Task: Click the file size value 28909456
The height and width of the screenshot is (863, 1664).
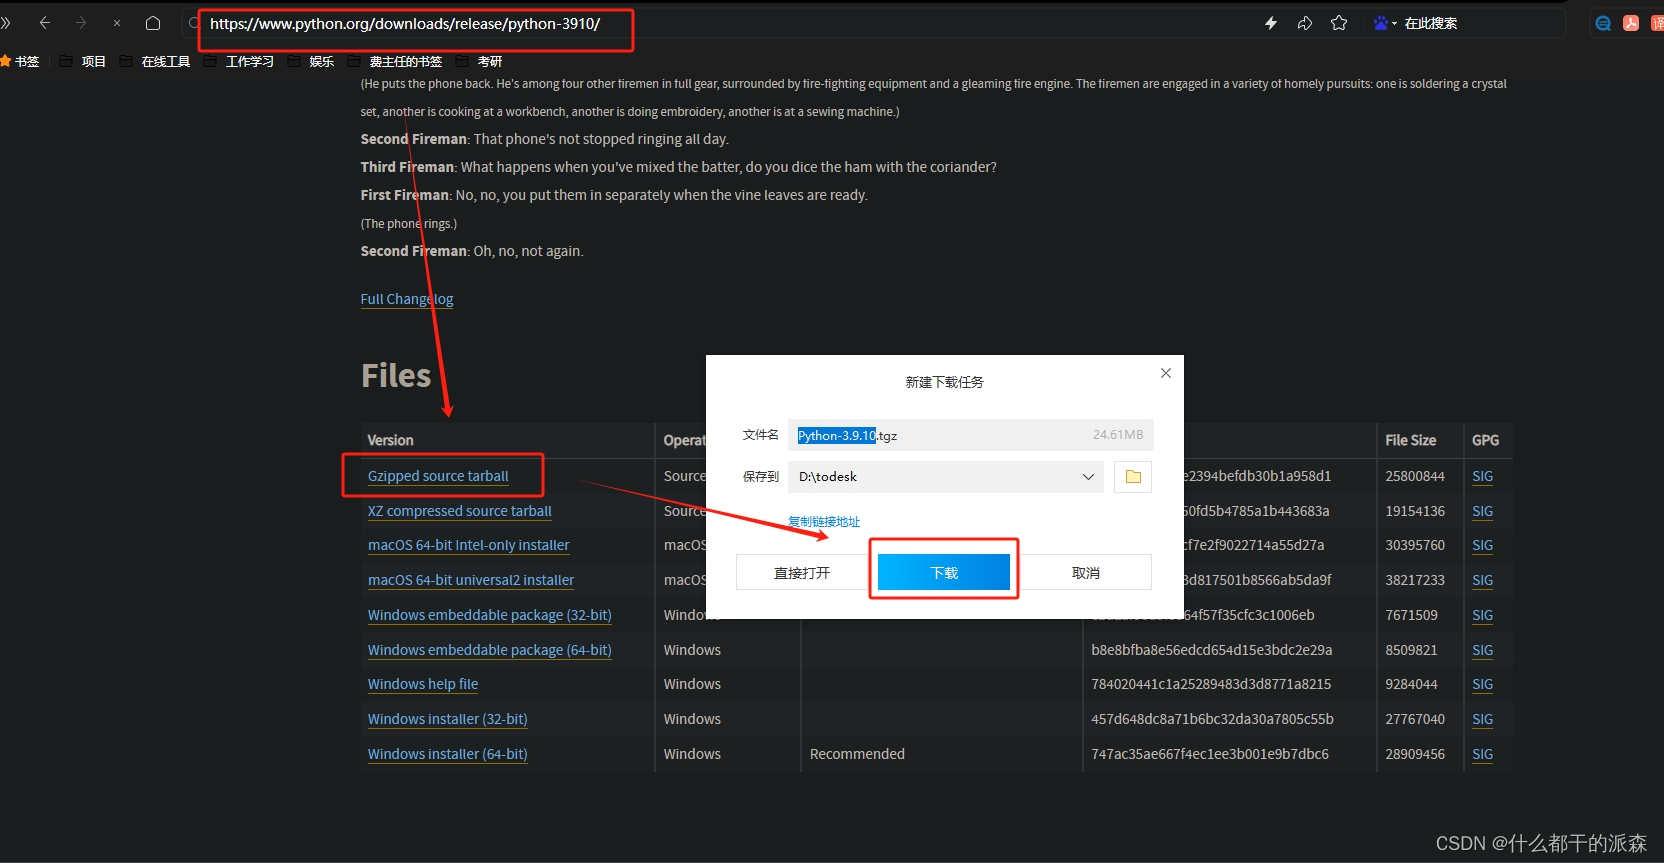Action: pos(1415,754)
